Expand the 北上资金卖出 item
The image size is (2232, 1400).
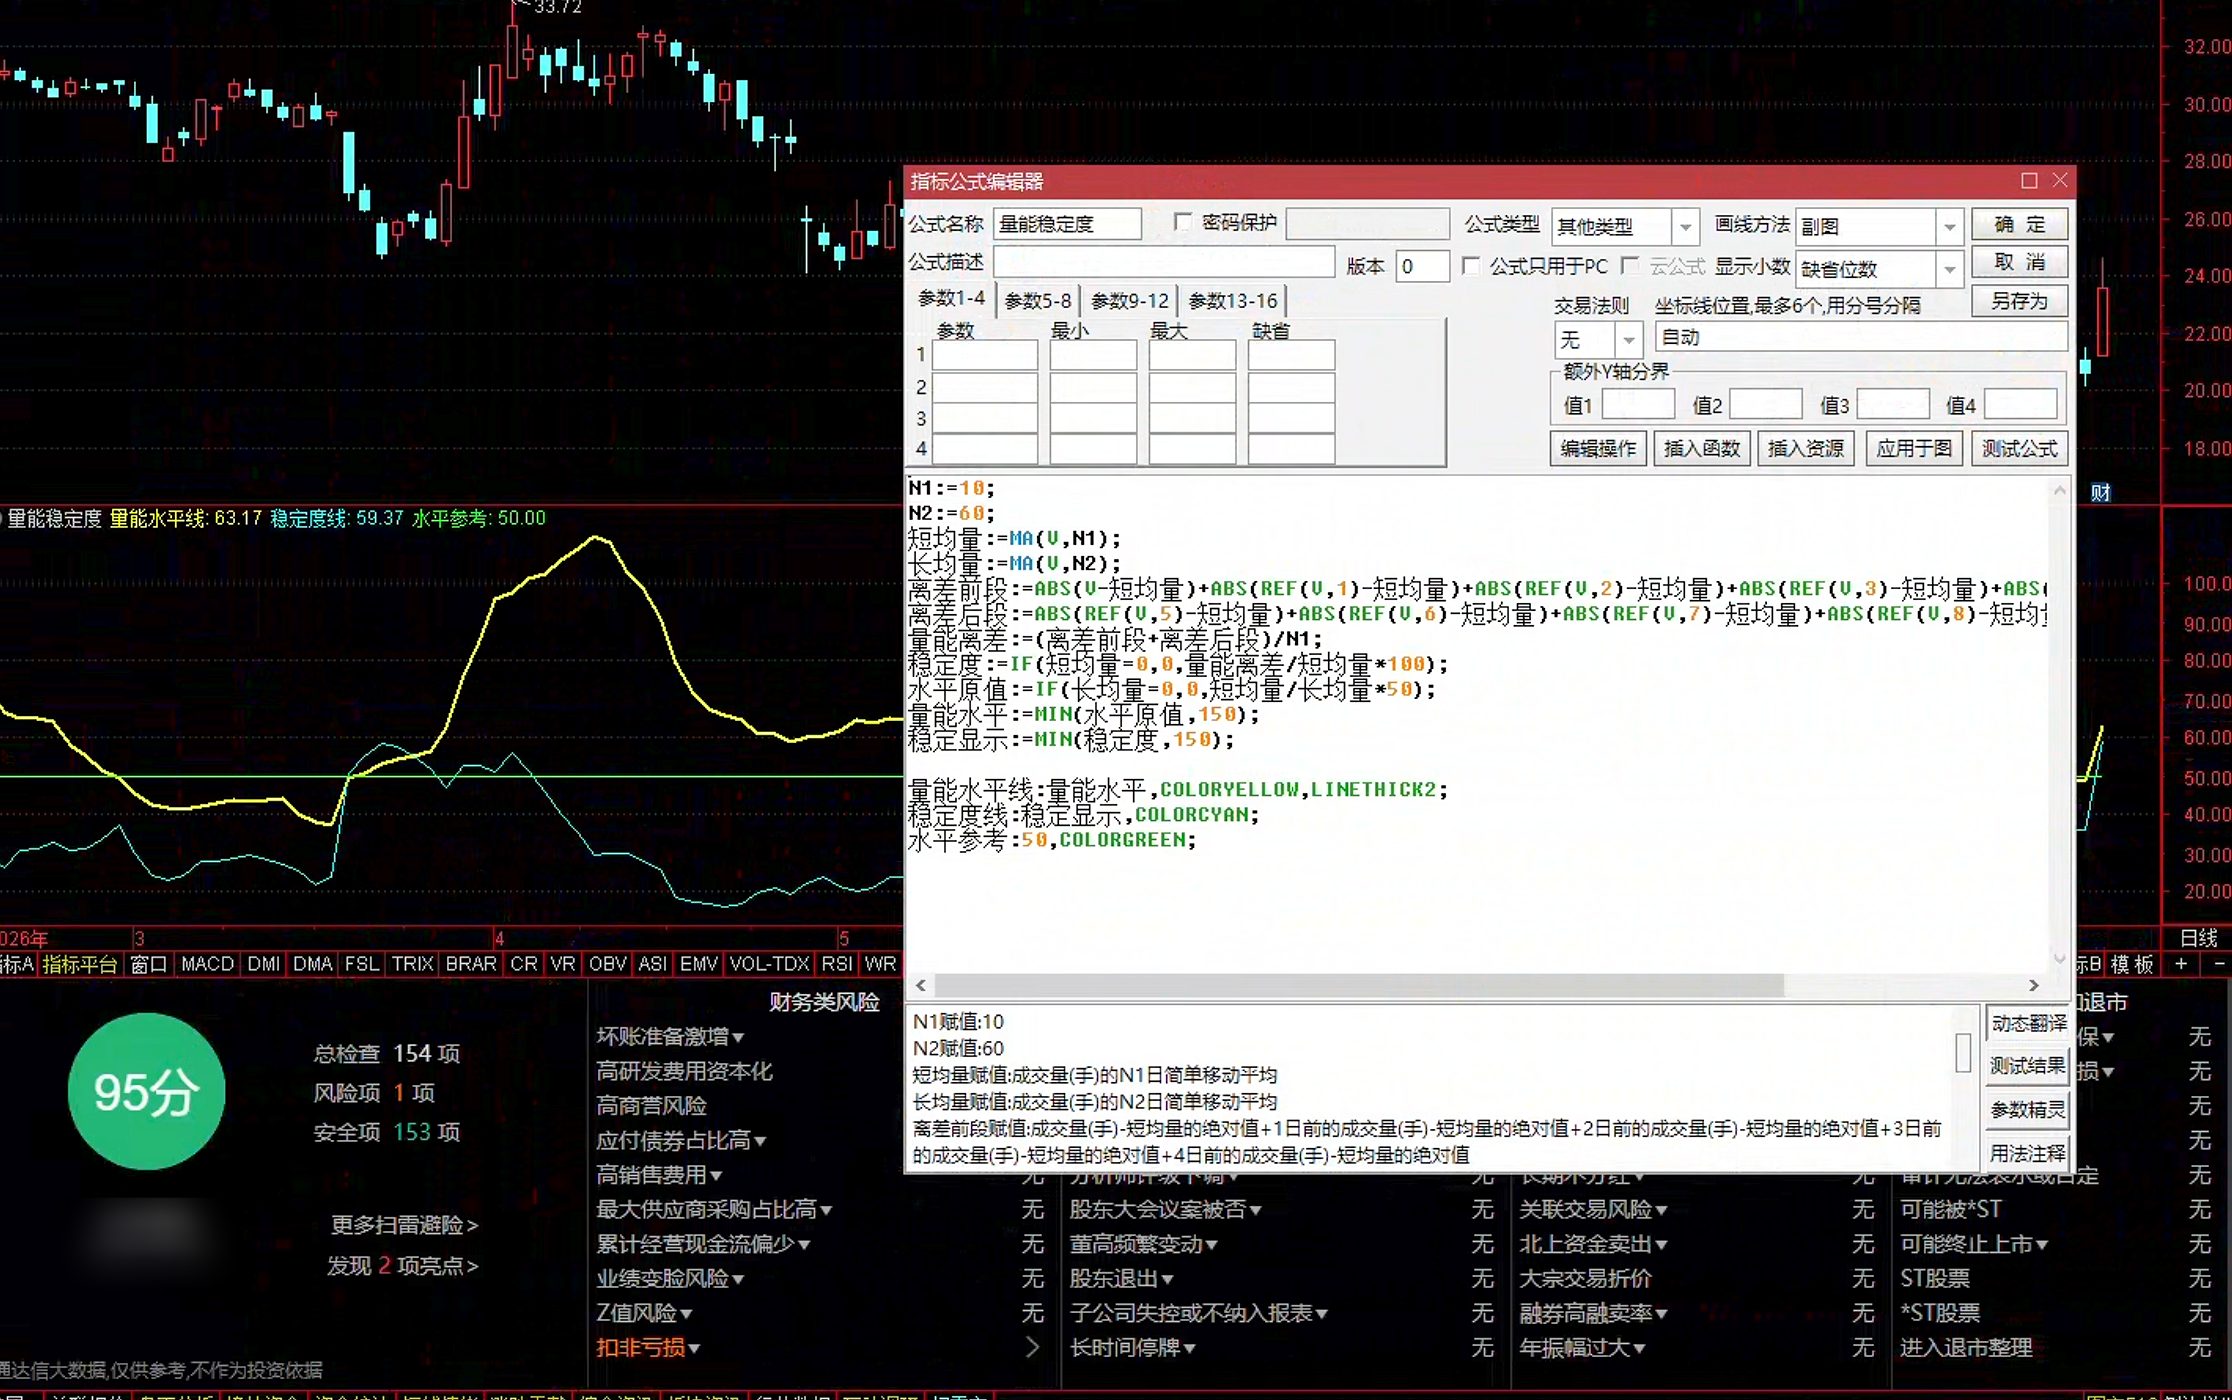[x=1661, y=1245]
